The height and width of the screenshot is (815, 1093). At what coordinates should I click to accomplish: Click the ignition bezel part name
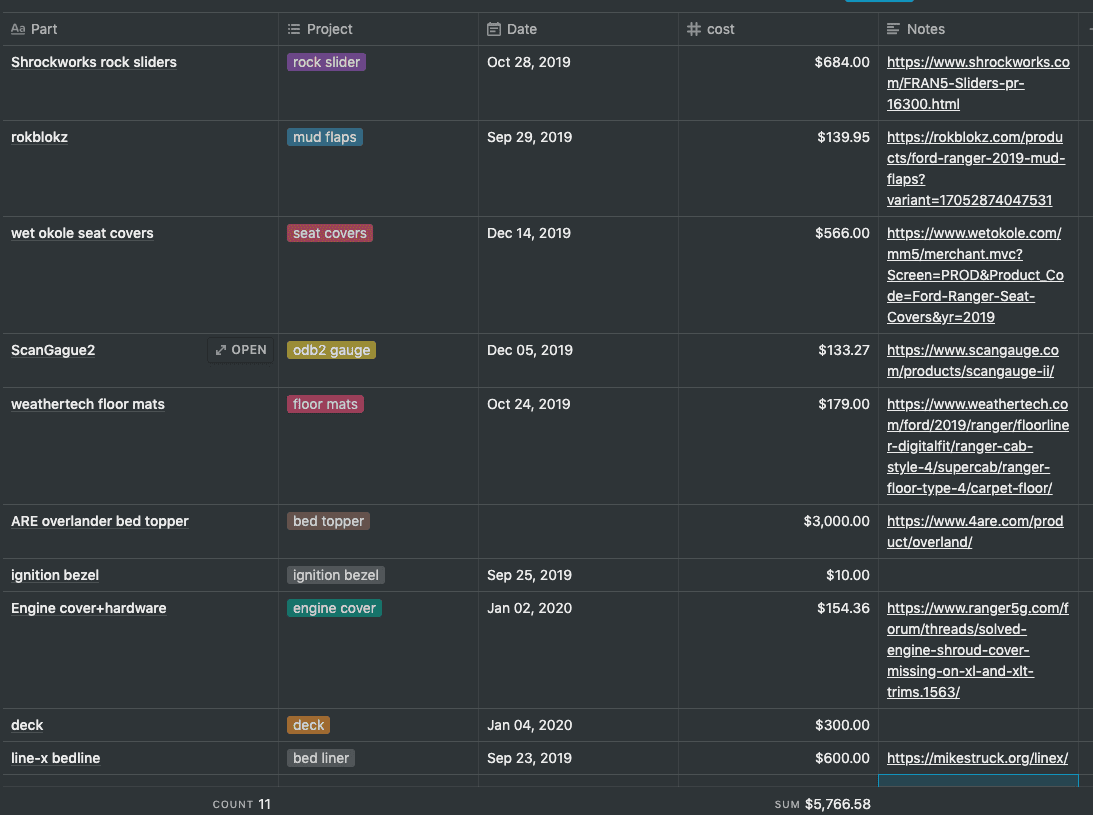pyautogui.click(x=55, y=575)
